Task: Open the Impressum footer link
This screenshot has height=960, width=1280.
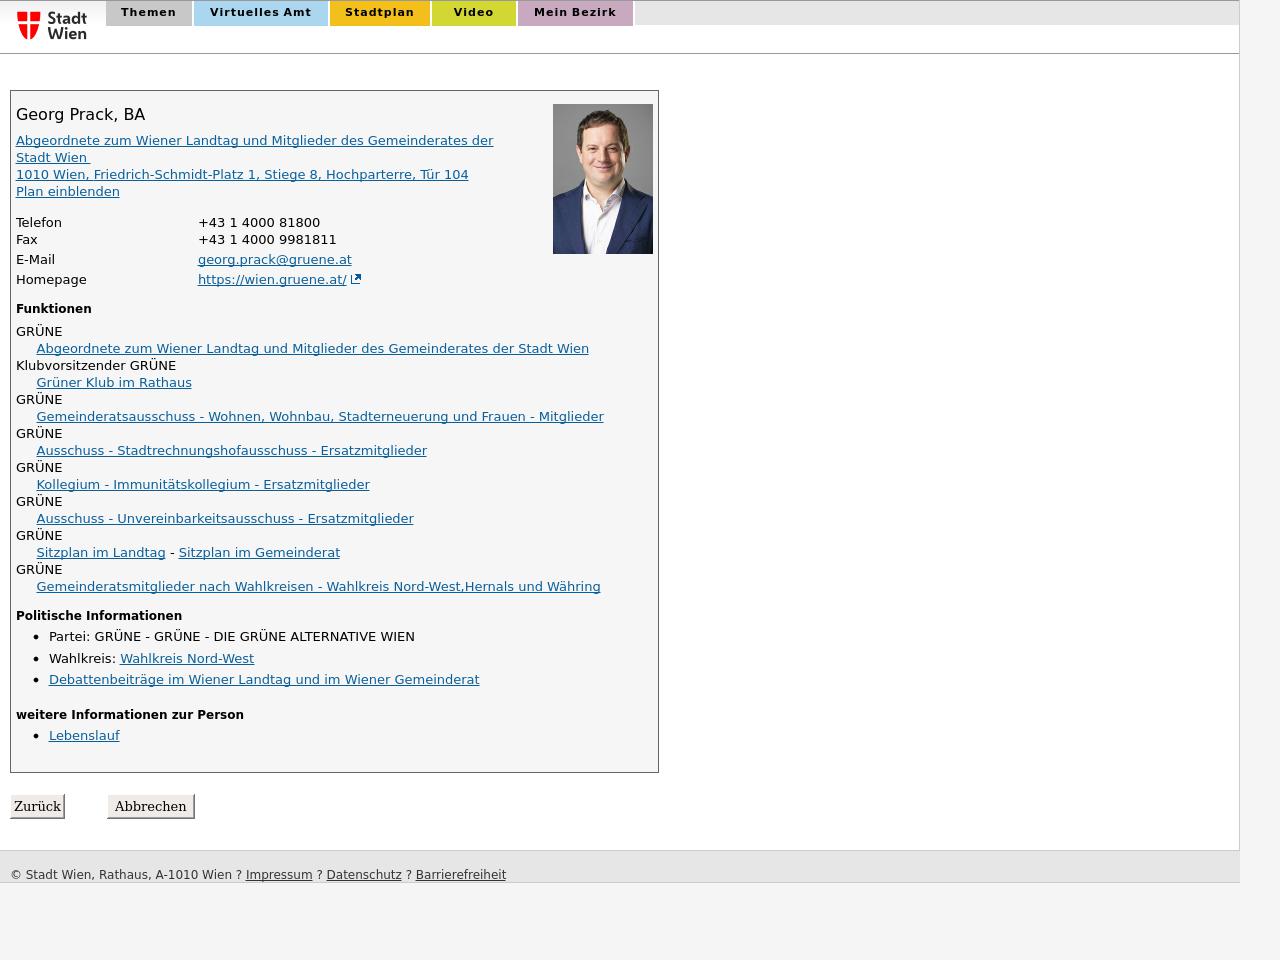Action: pyautogui.click(x=279, y=875)
